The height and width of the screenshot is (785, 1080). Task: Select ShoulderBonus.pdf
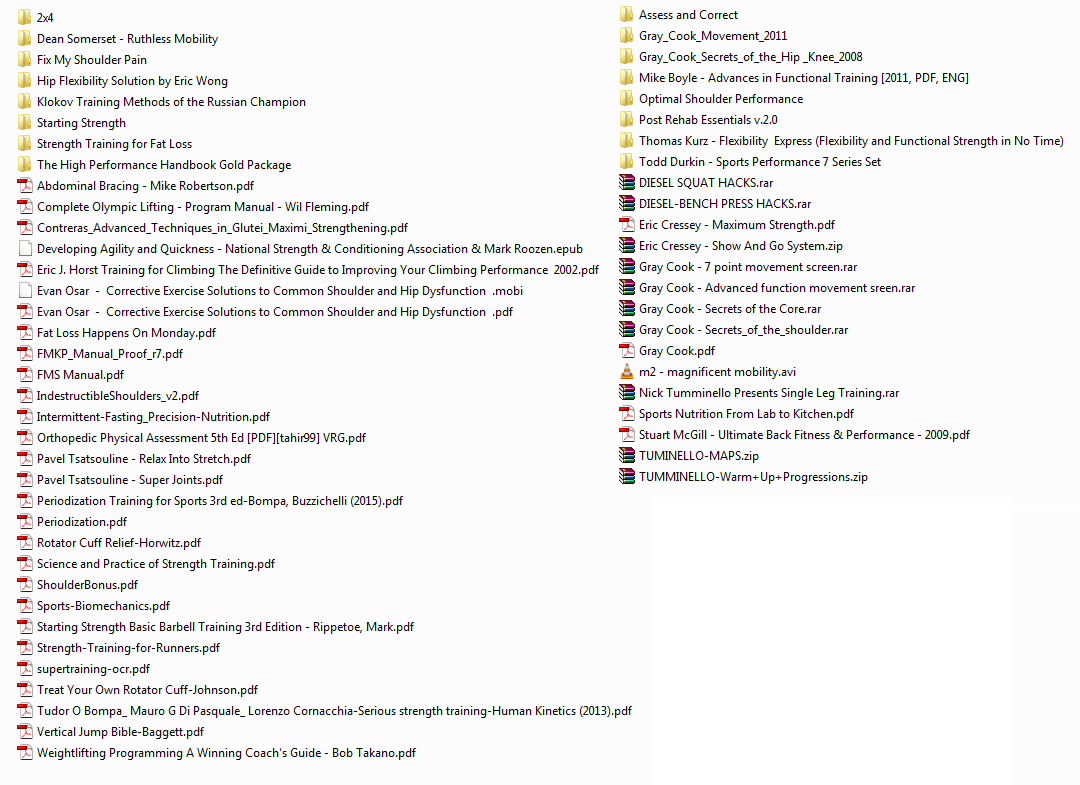tap(87, 585)
